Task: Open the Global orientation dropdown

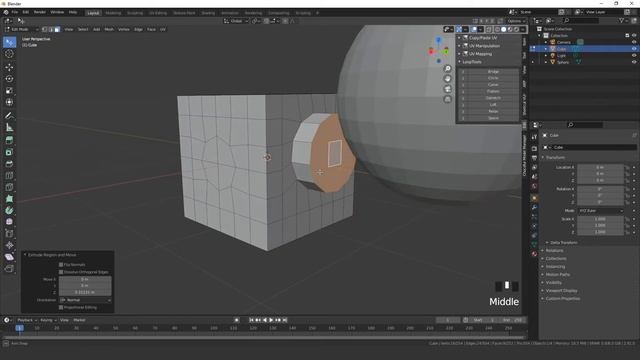Action: click(236, 21)
